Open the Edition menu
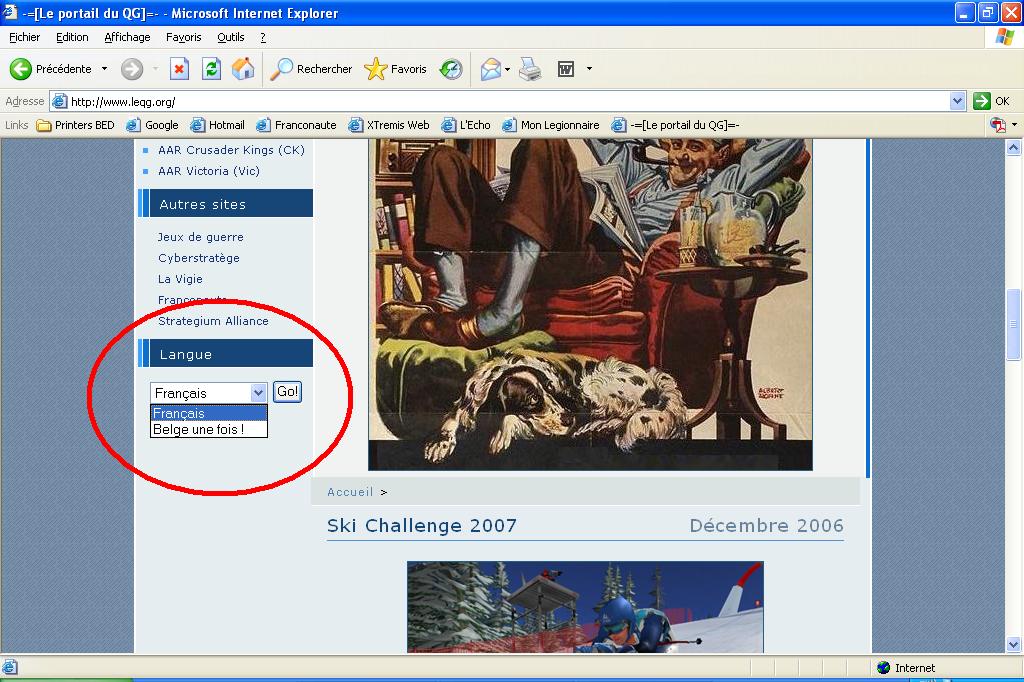The width and height of the screenshot is (1024, 682). click(72, 37)
